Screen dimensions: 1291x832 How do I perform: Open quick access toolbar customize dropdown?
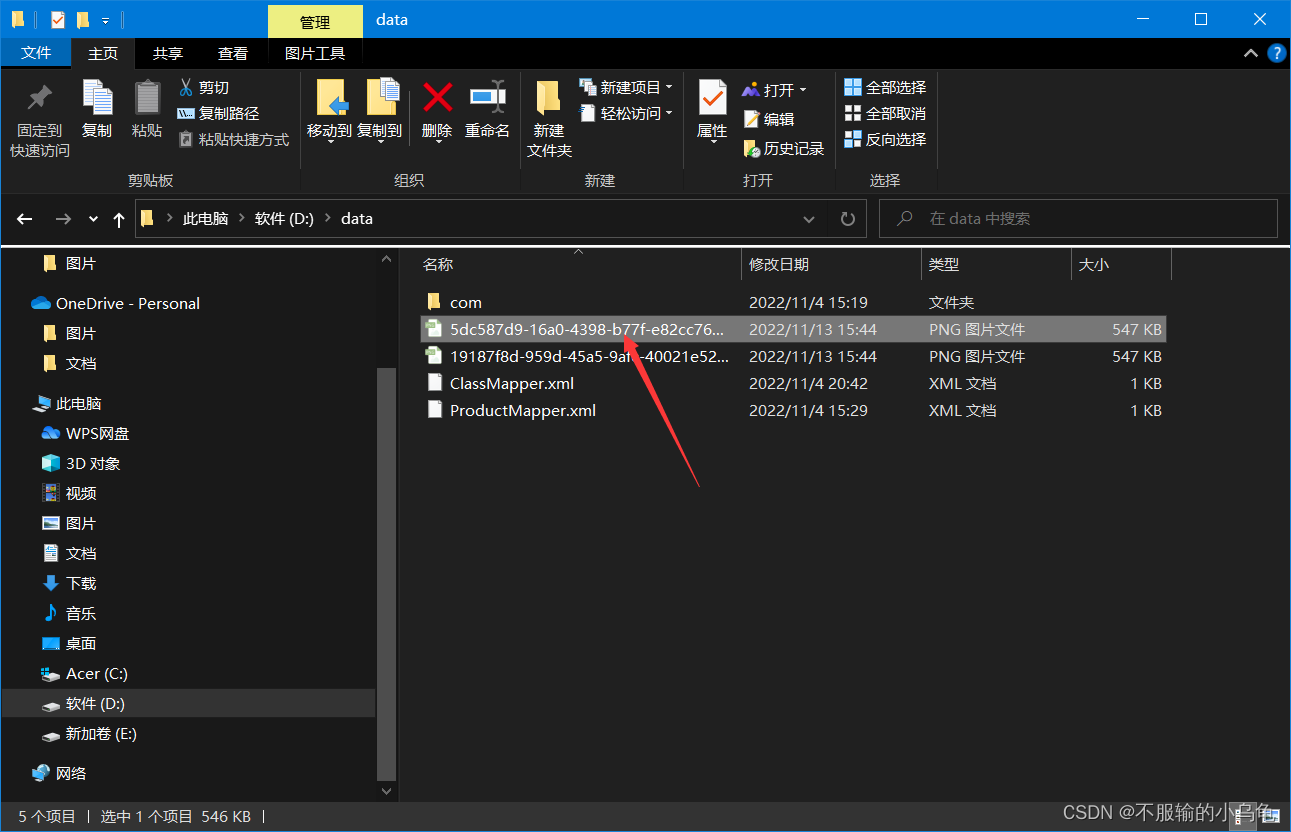click(x=105, y=20)
